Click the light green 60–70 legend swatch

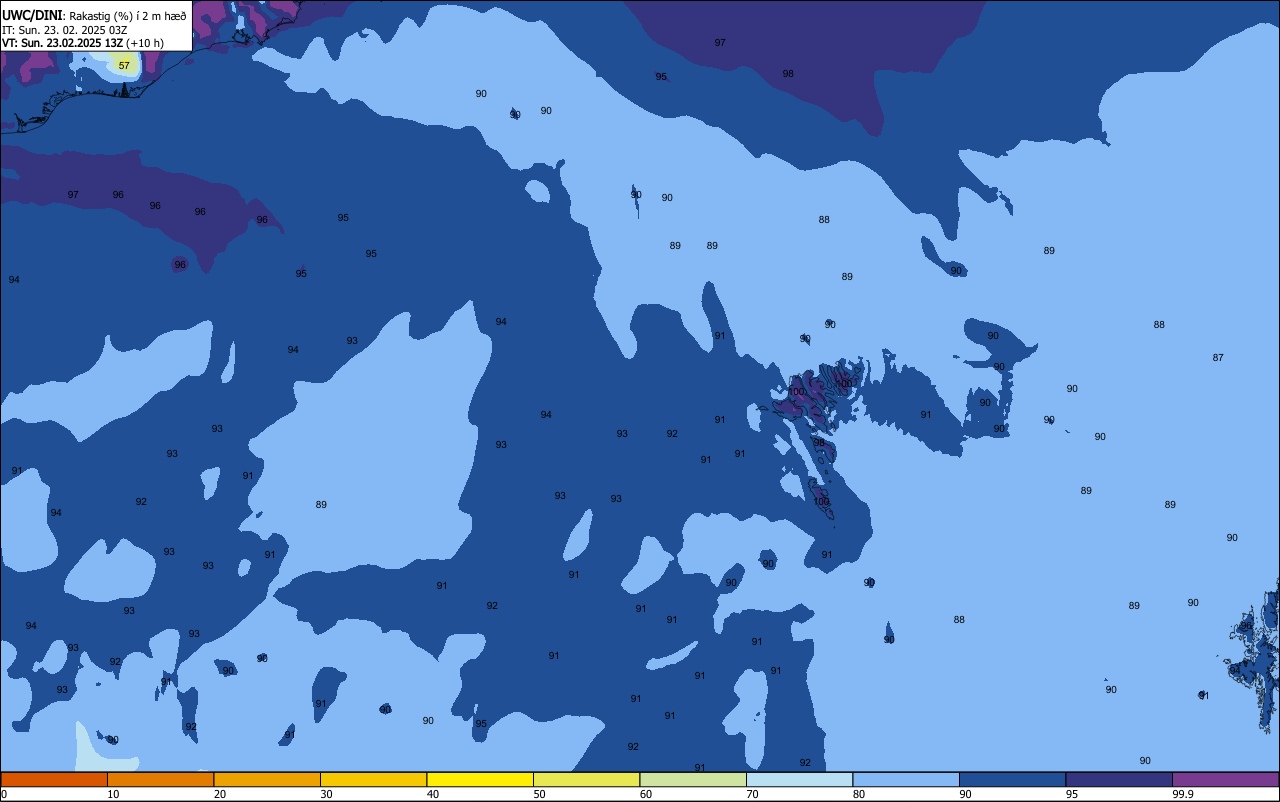pos(693,779)
